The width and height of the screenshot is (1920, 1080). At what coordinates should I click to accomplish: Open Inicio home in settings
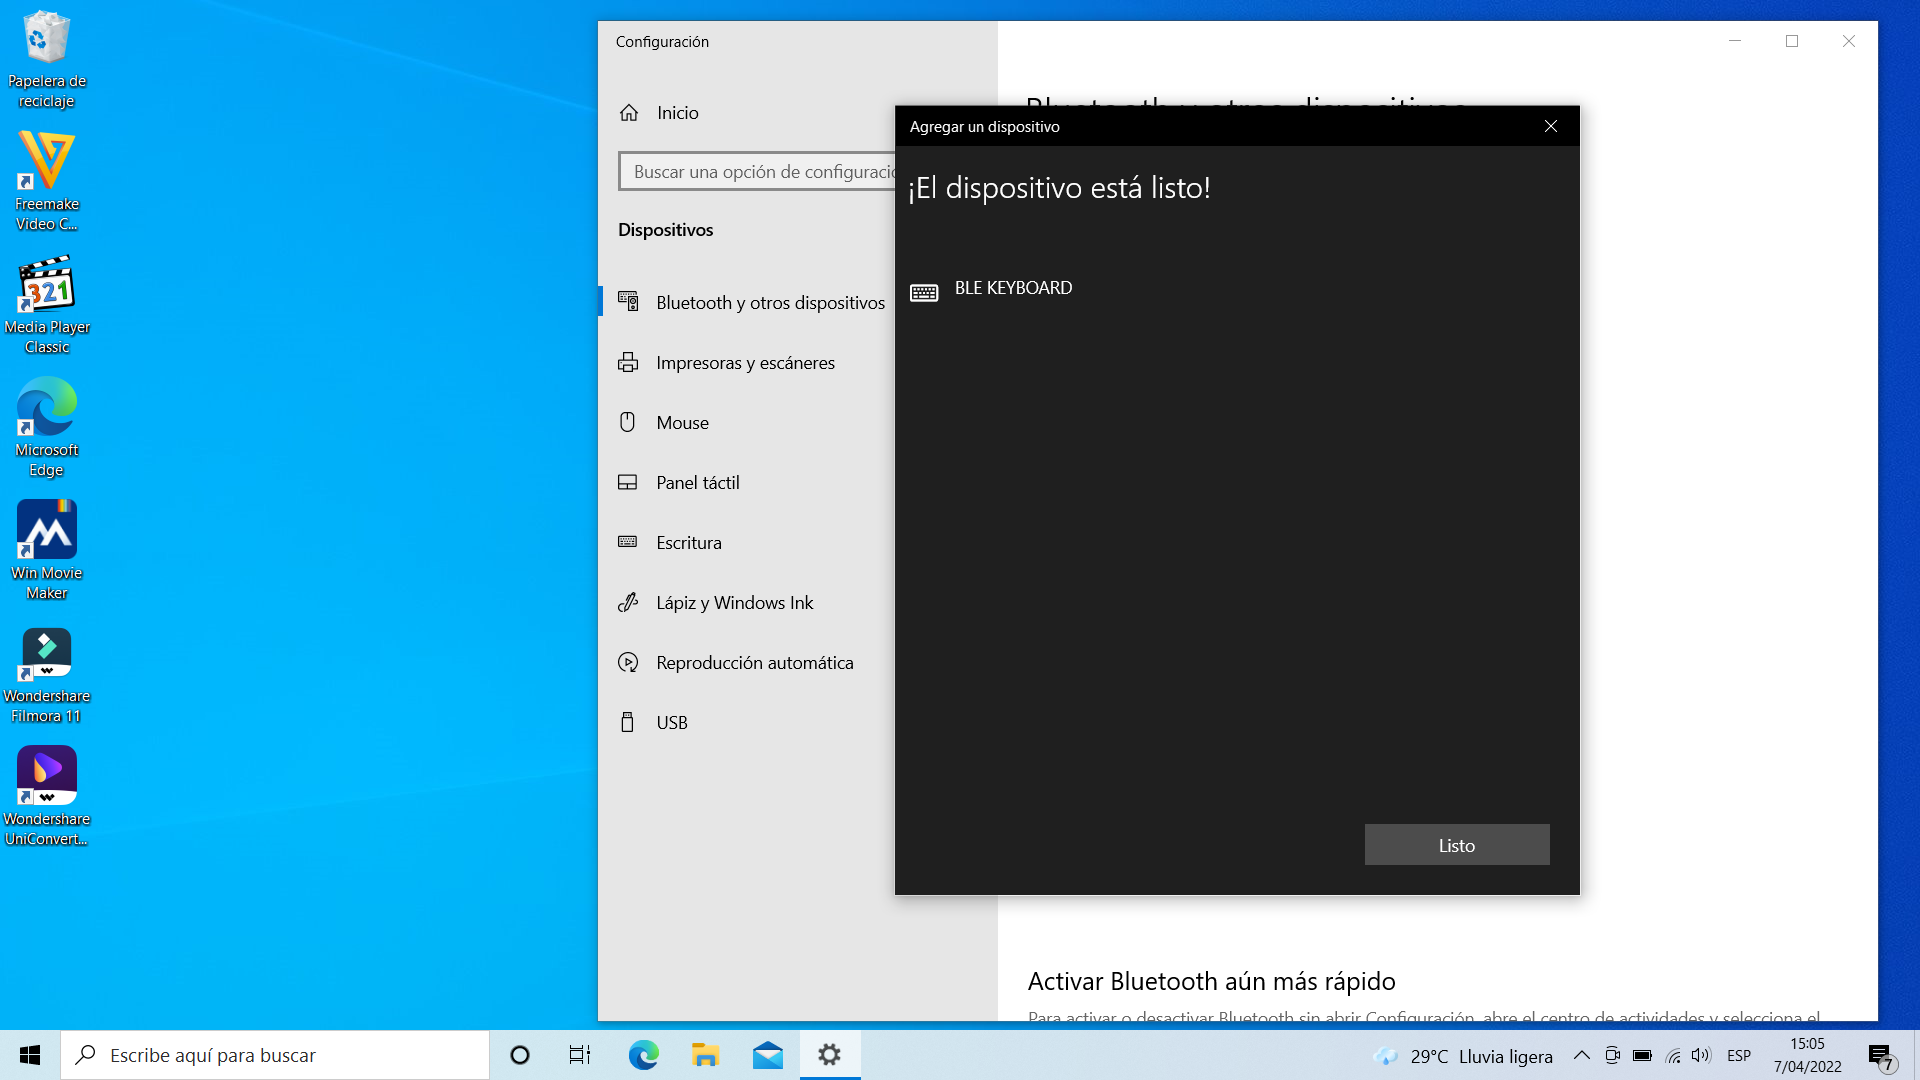(677, 113)
